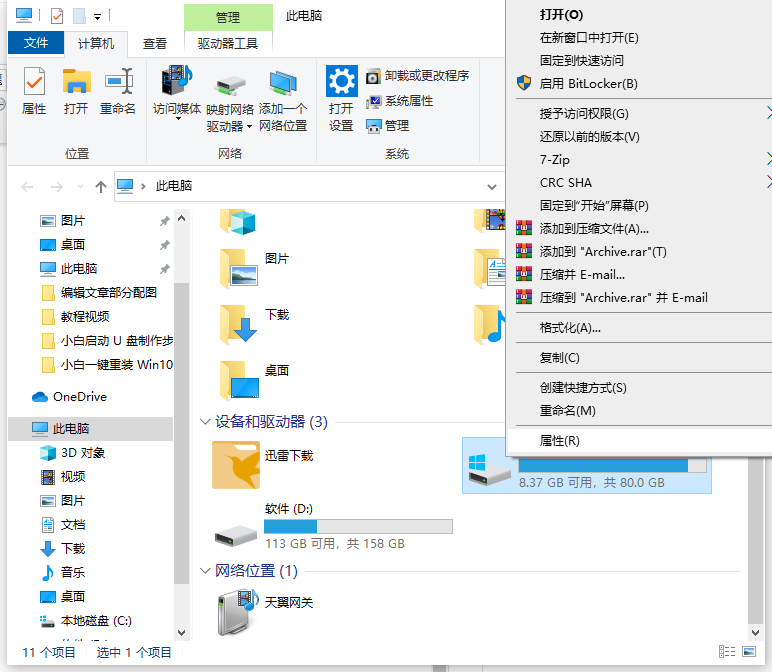The image size is (772, 672).
Task: Switch to large icons view in status bar
Action: click(749, 652)
